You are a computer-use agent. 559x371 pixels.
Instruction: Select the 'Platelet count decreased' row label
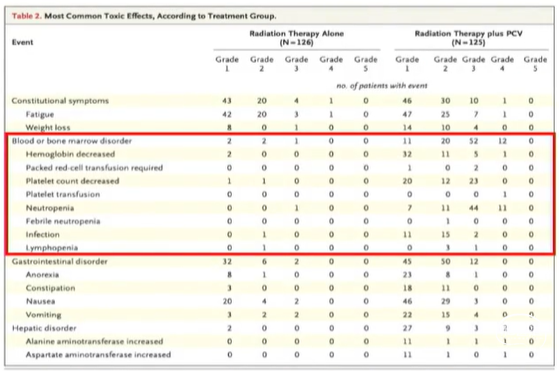click(x=72, y=181)
